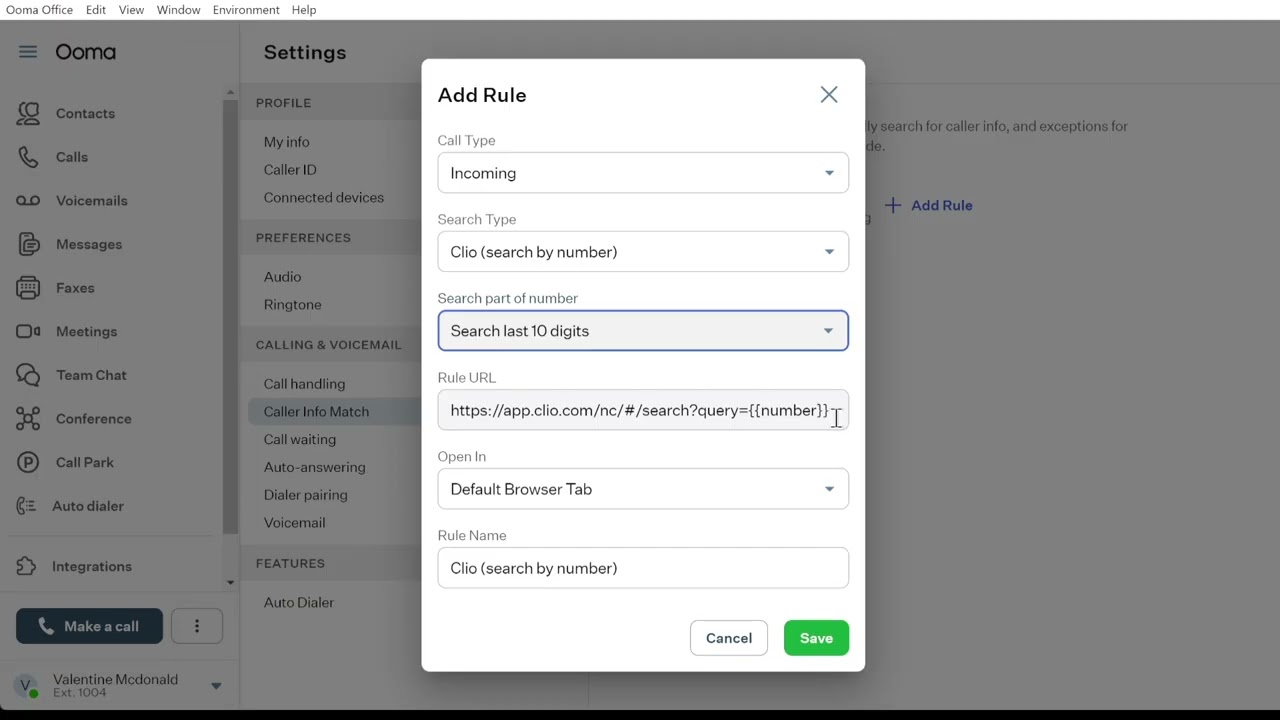Expand the Open In dropdown
Image resolution: width=1280 pixels, height=720 pixels.
(x=643, y=489)
